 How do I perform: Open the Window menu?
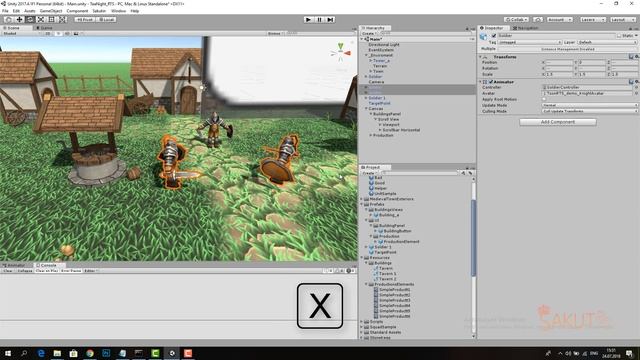click(x=118, y=11)
